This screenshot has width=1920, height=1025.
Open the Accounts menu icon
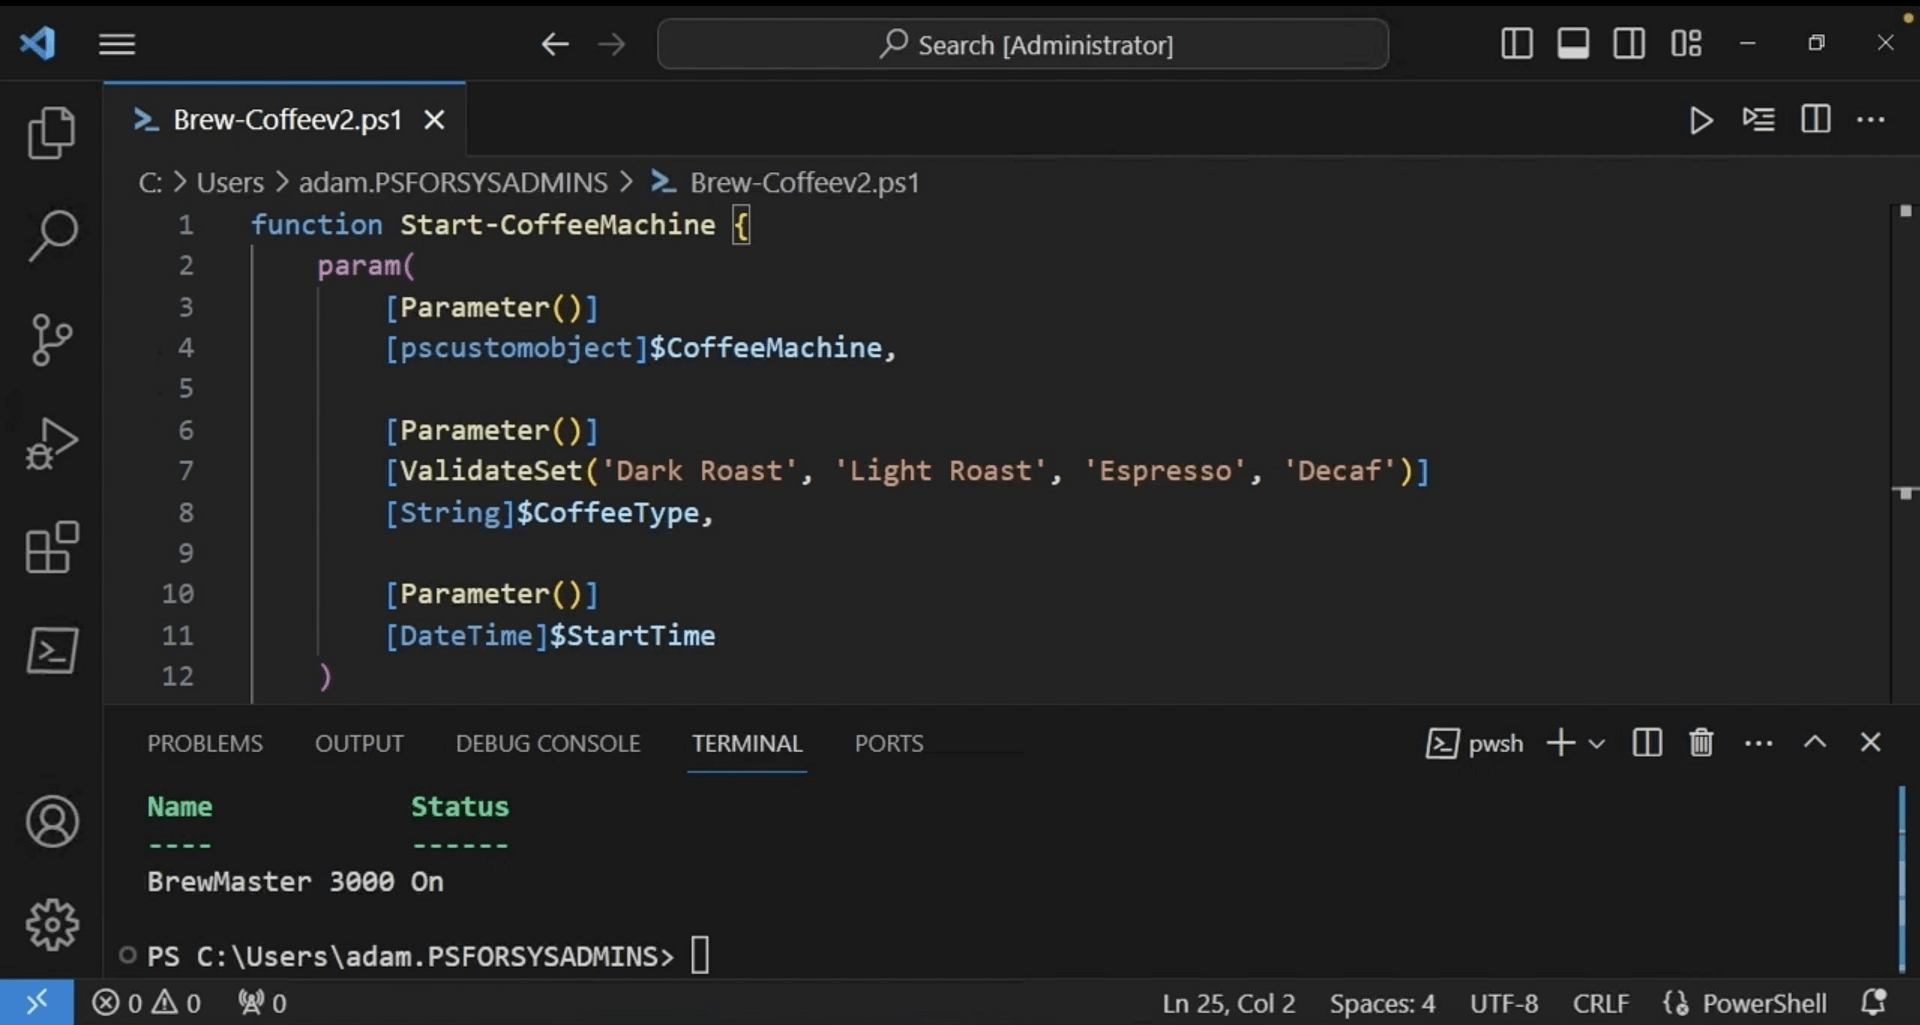(51, 822)
